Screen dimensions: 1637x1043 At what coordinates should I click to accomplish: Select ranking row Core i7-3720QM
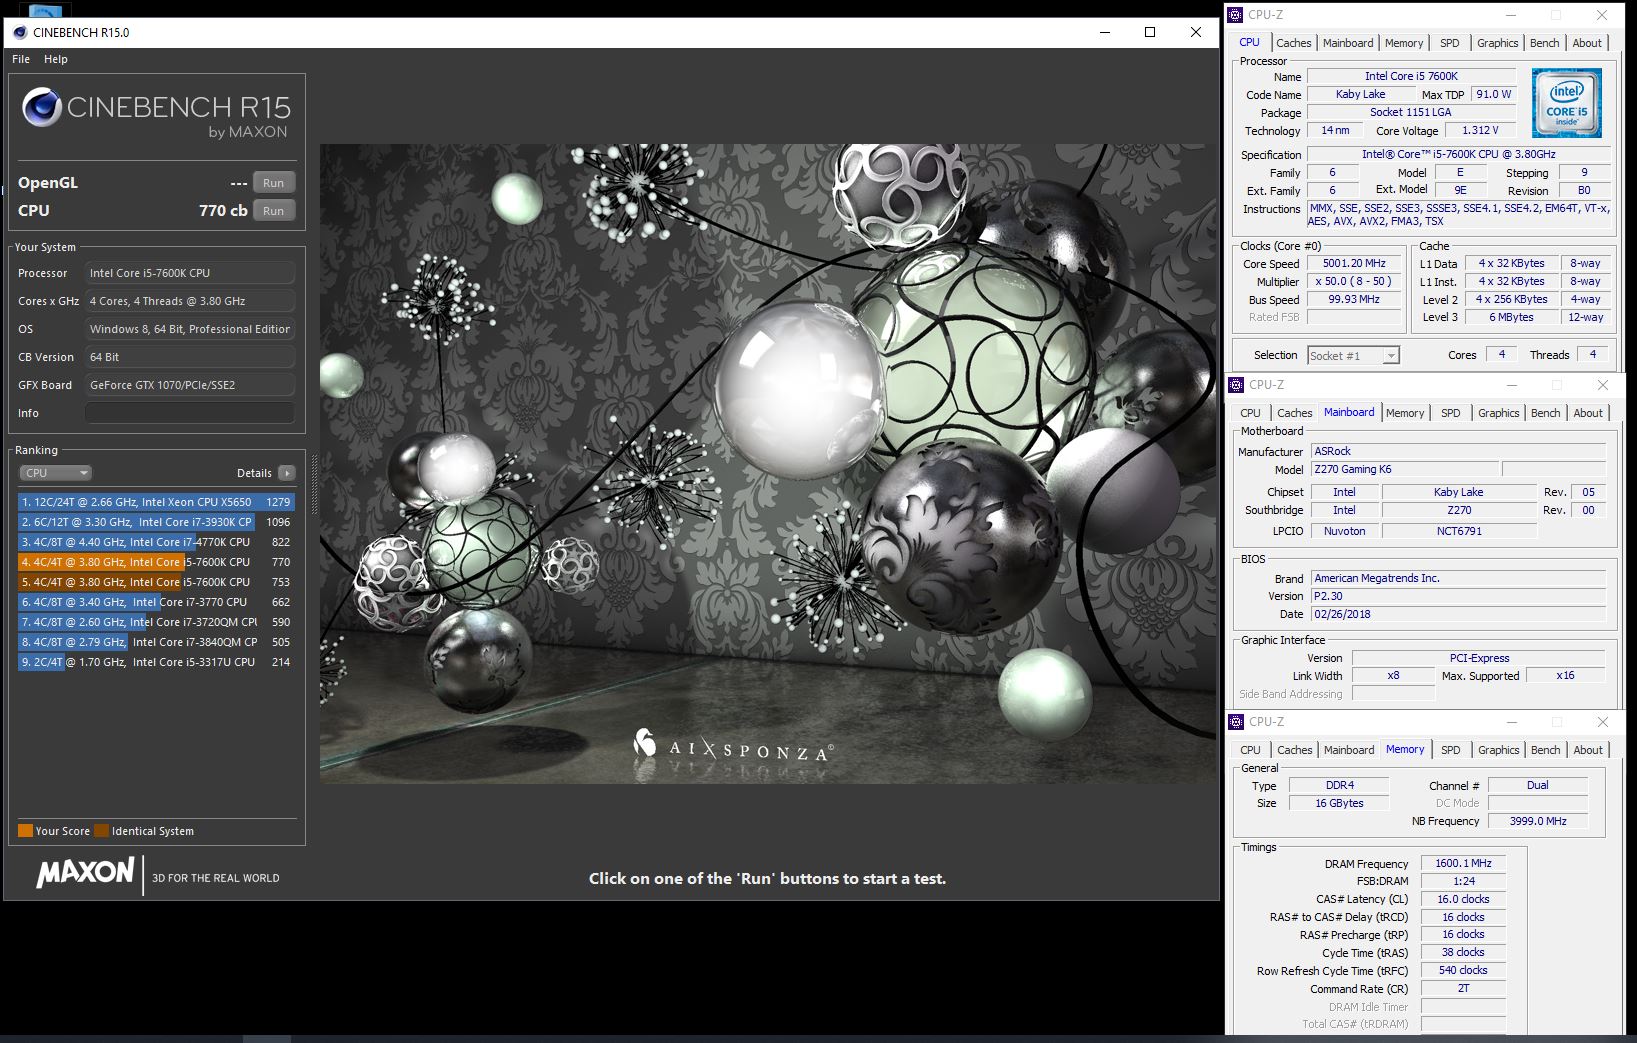pos(156,622)
